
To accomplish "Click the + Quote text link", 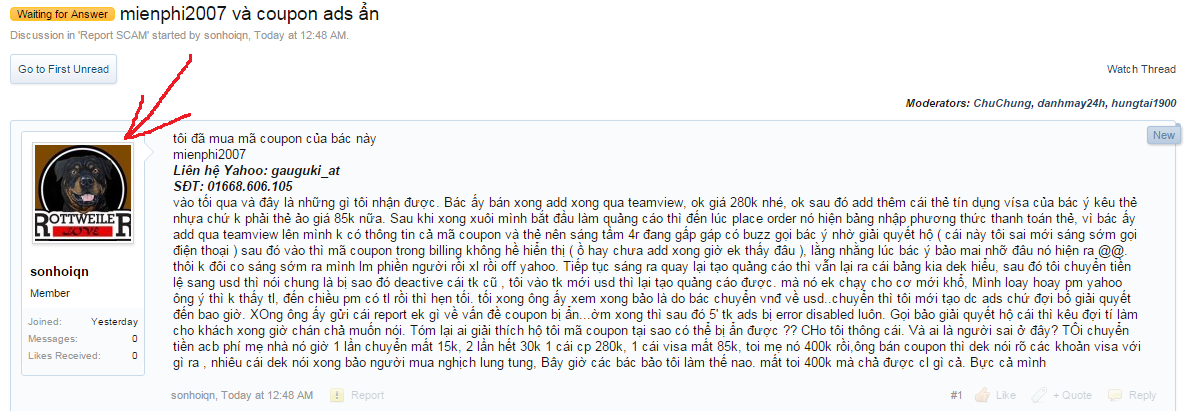I will 1072,395.
